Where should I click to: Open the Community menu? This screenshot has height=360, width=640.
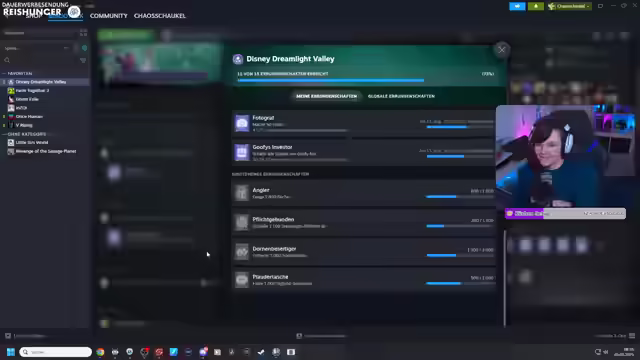coord(109,16)
